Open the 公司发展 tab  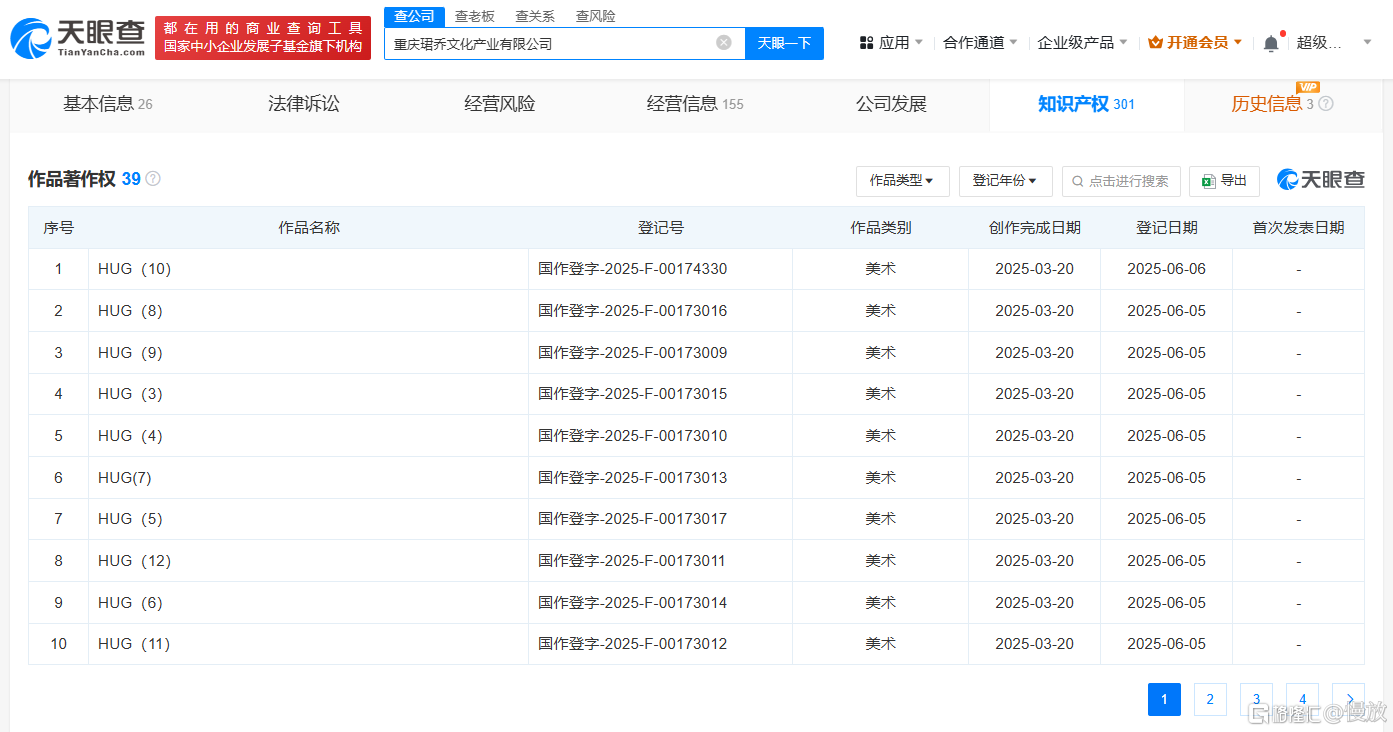click(x=891, y=104)
